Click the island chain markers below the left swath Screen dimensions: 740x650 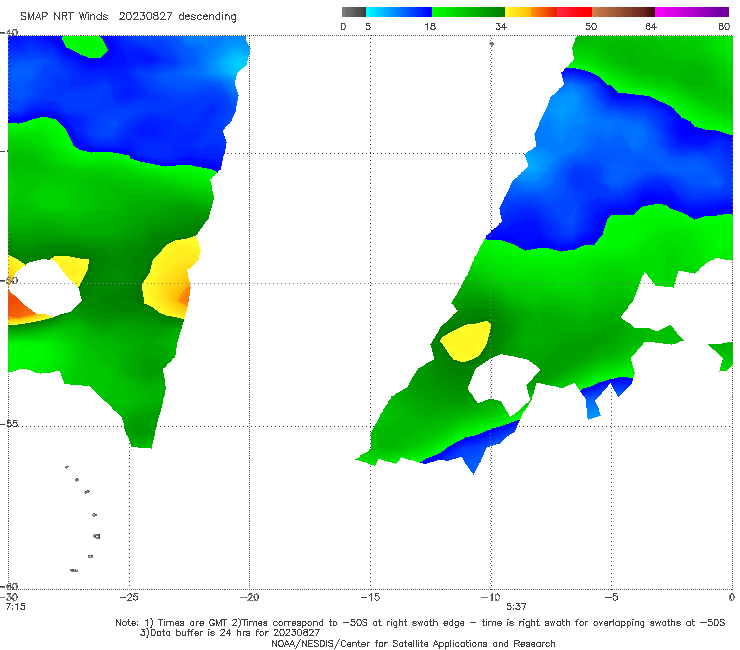click(84, 519)
